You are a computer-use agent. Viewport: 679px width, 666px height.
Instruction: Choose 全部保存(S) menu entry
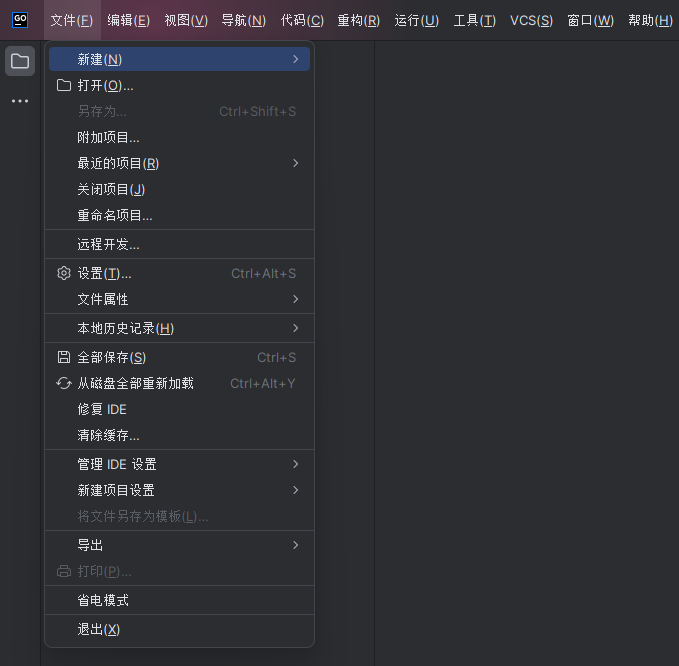point(179,357)
